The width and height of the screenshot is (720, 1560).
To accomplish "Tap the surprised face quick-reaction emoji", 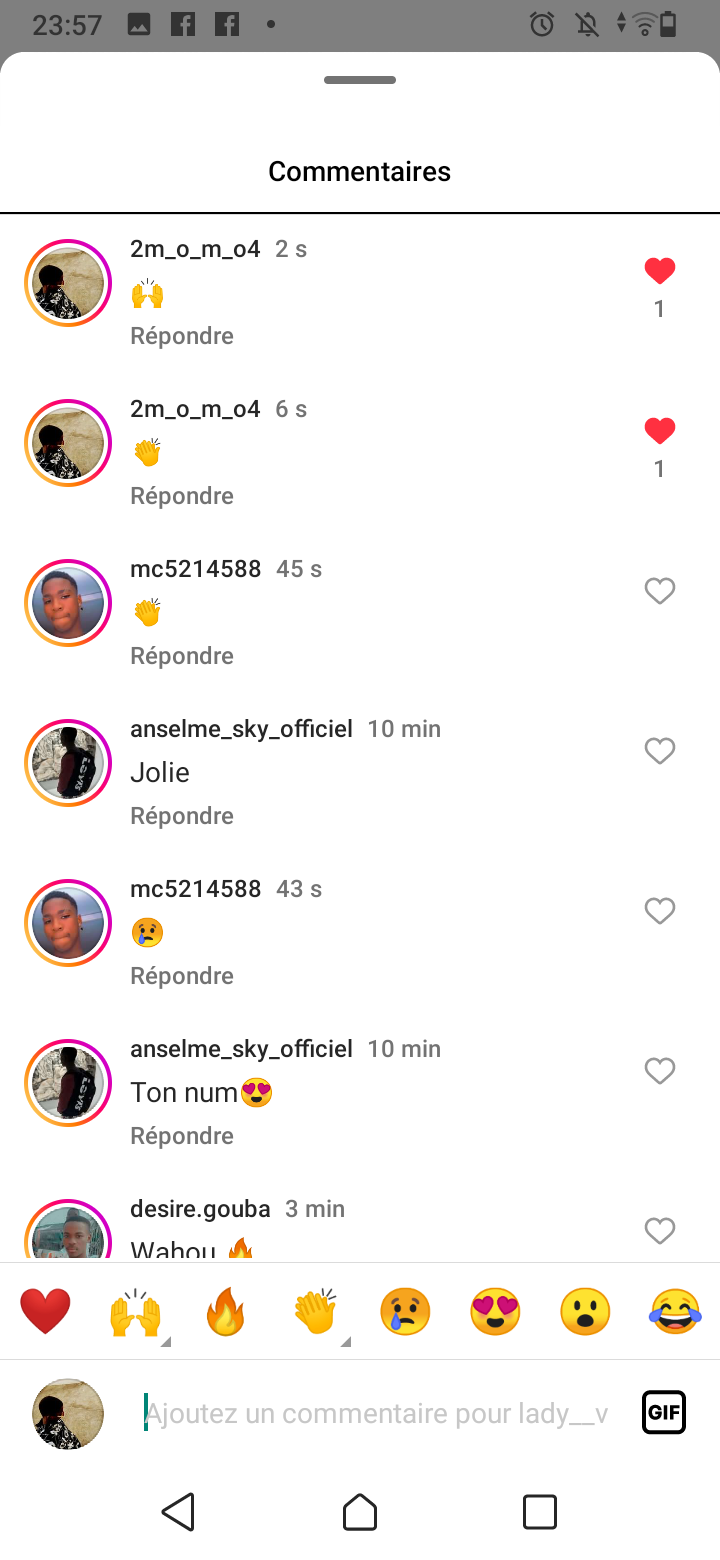I will pyautogui.click(x=585, y=1311).
